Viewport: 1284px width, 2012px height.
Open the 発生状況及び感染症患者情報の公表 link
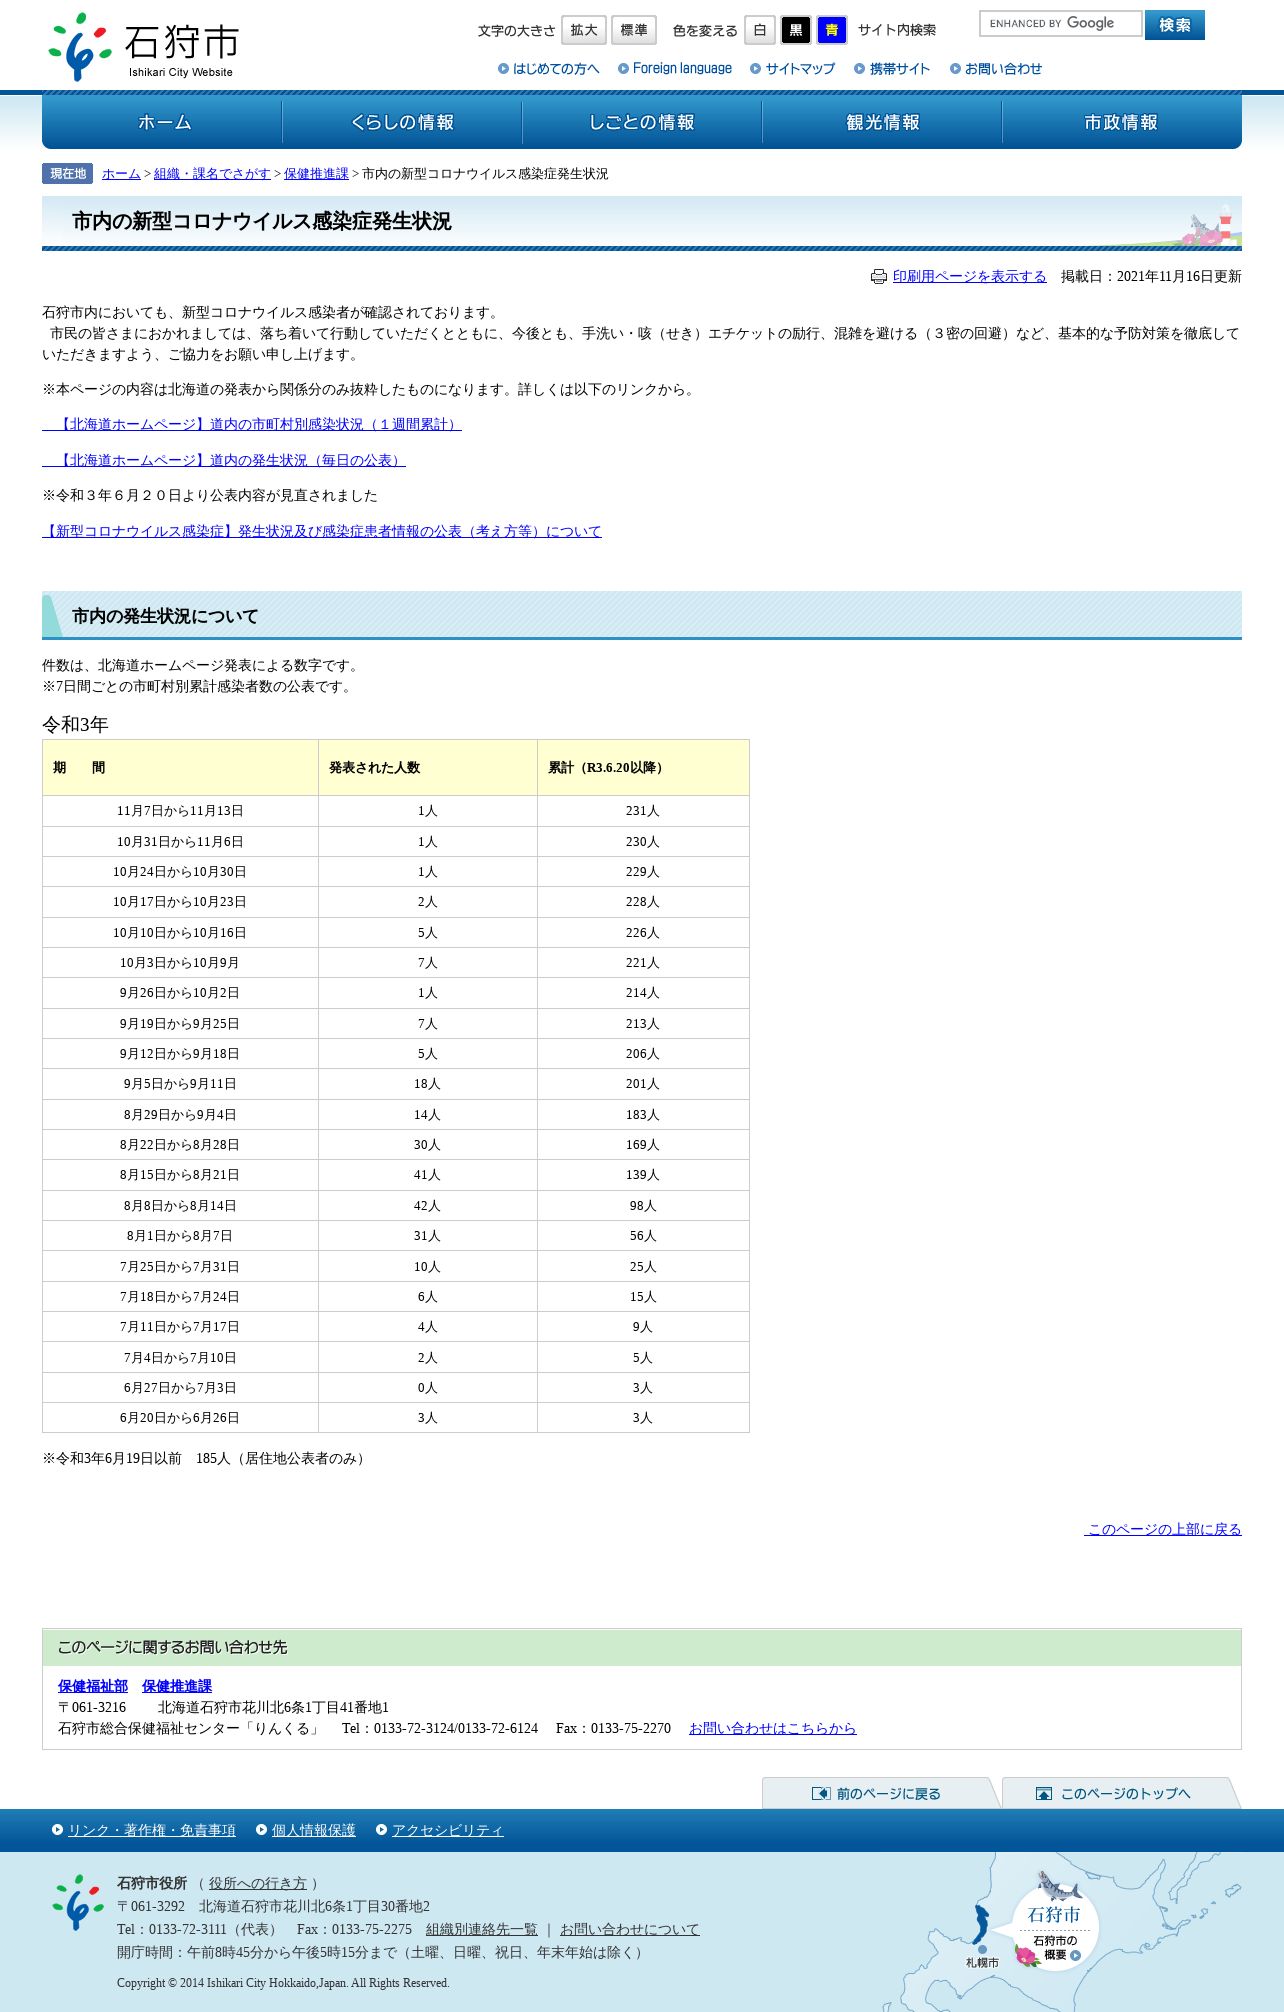tap(322, 532)
